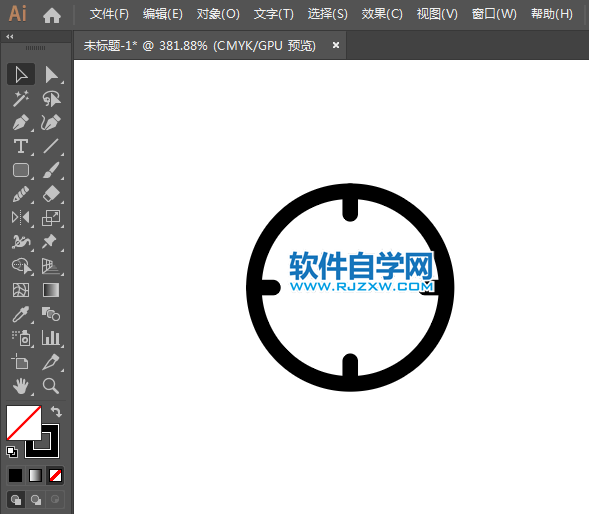
Task: Activate the Slice tool
Action: click(x=51, y=362)
